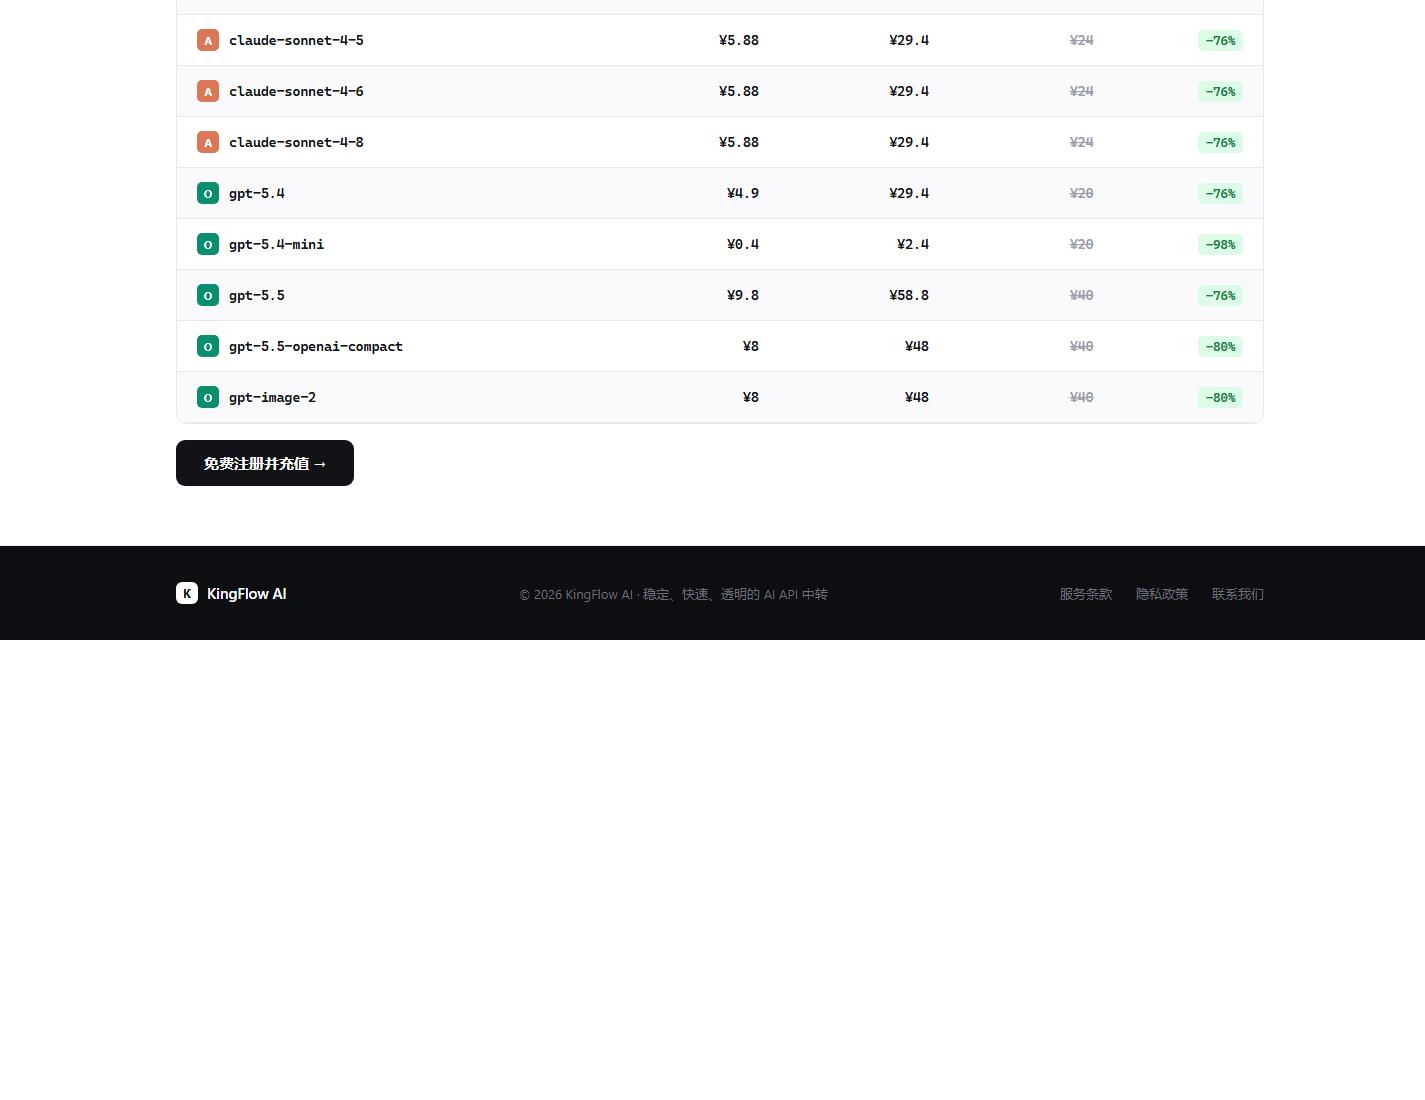The height and width of the screenshot is (1100, 1425).
Task: Click the -98% discount badge
Action: click(1220, 244)
